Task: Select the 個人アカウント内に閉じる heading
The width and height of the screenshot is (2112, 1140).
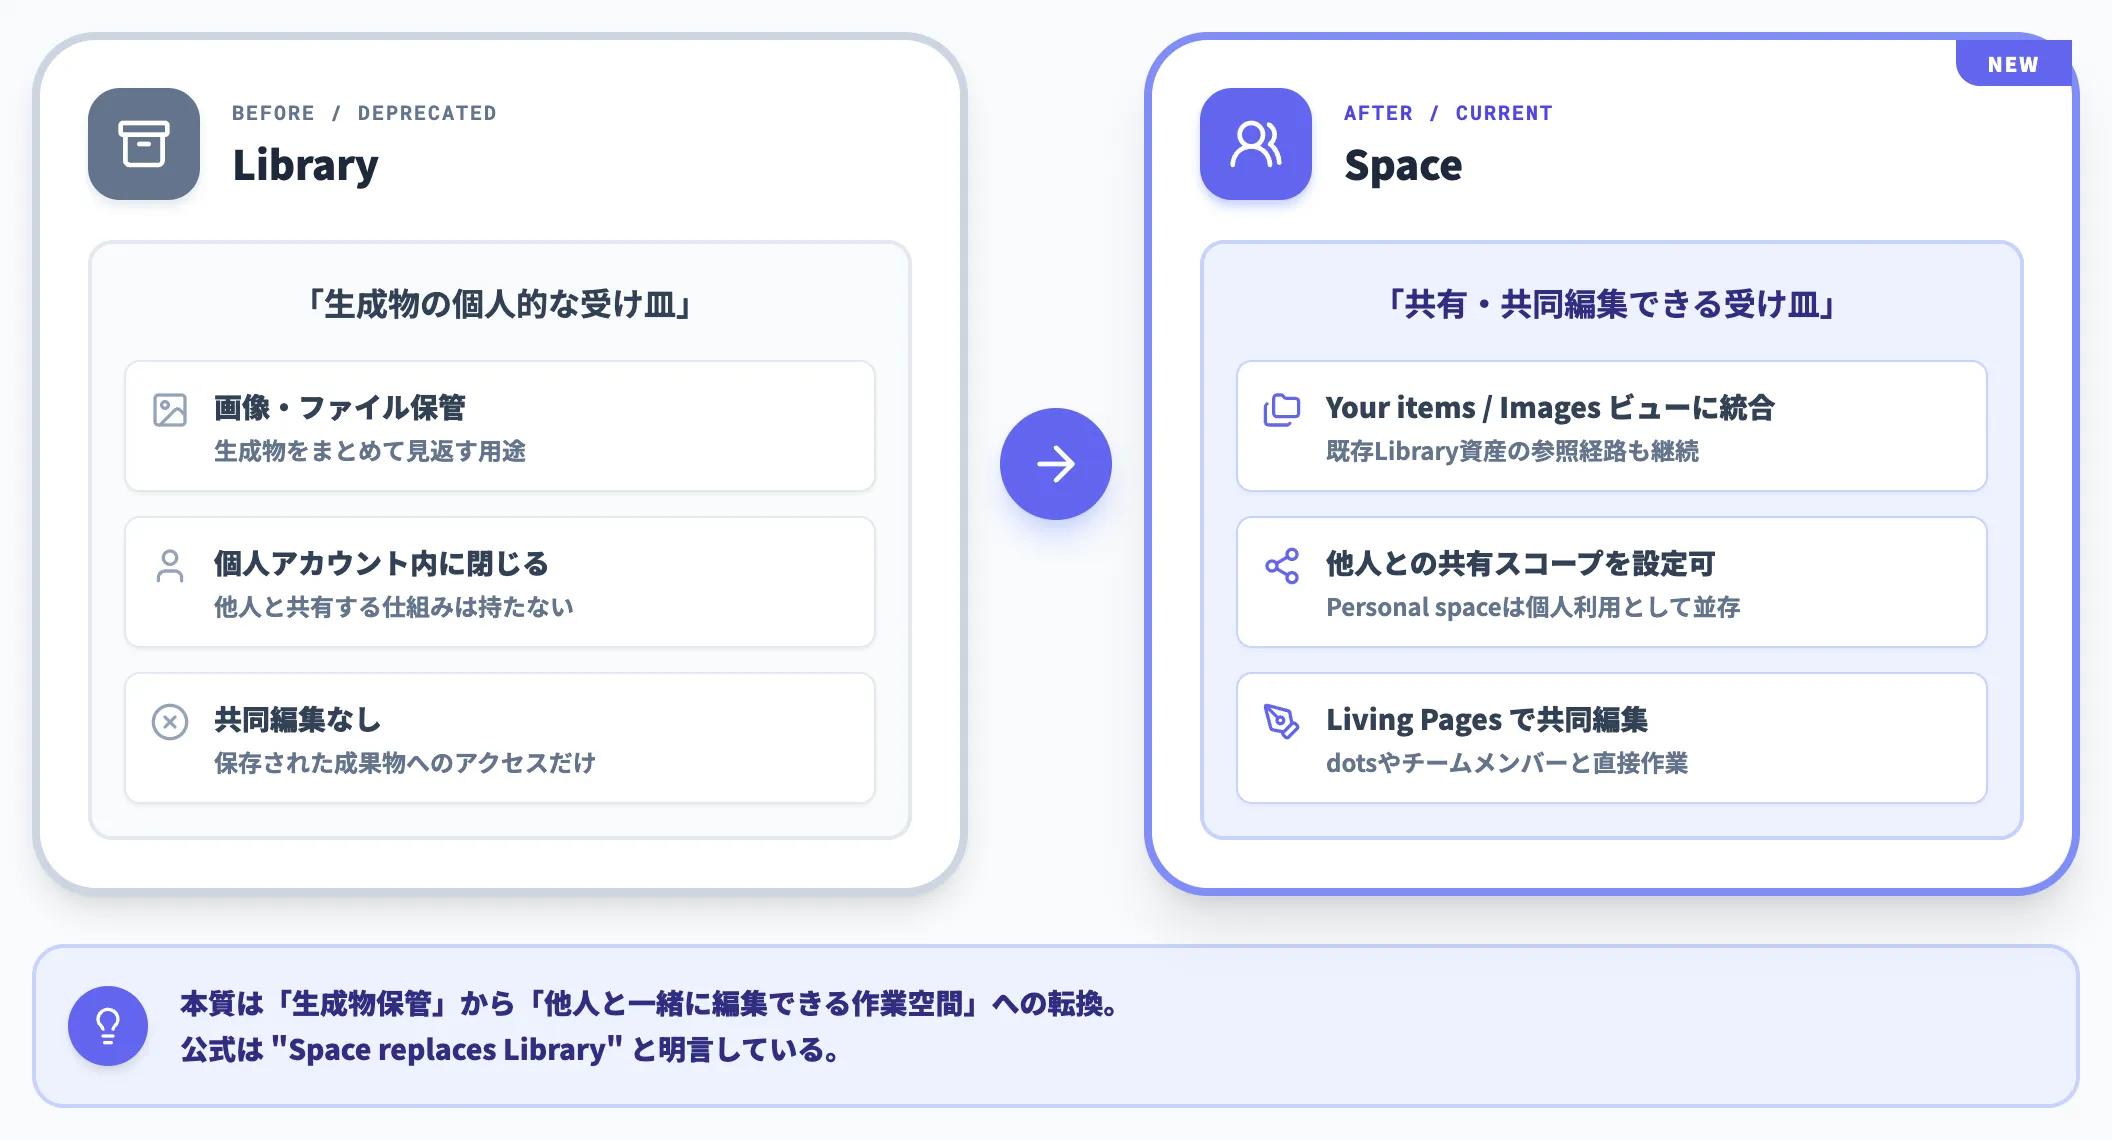Action: coord(381,564)
